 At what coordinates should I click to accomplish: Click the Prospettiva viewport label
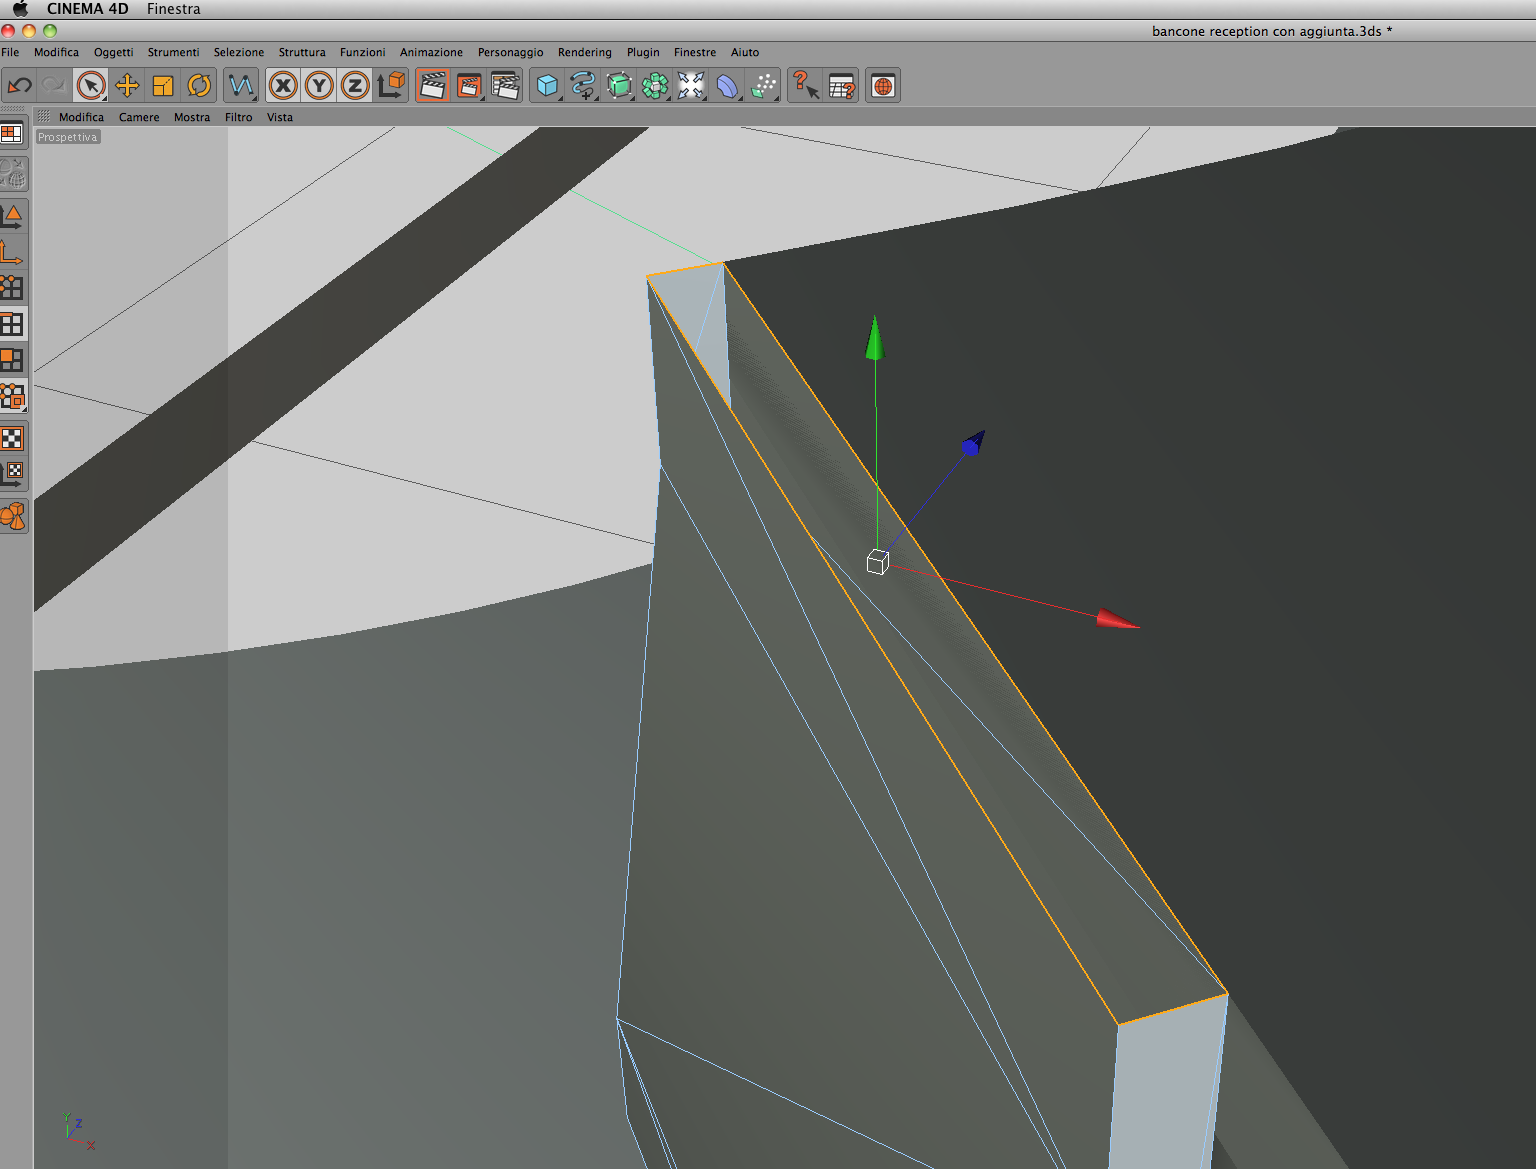68,137
